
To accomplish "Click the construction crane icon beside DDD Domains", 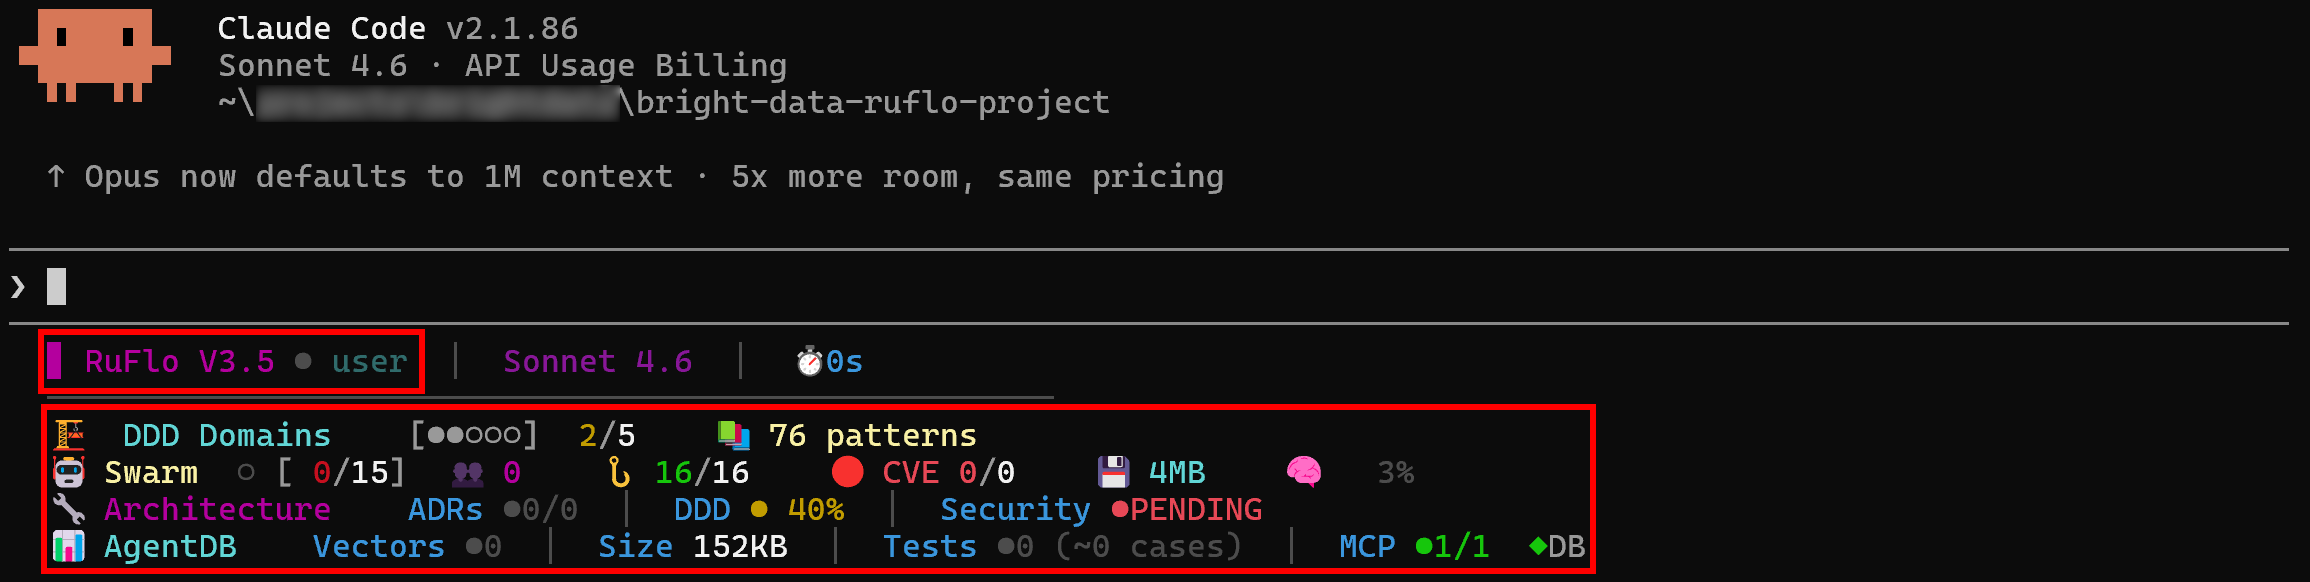I will 69,435.
